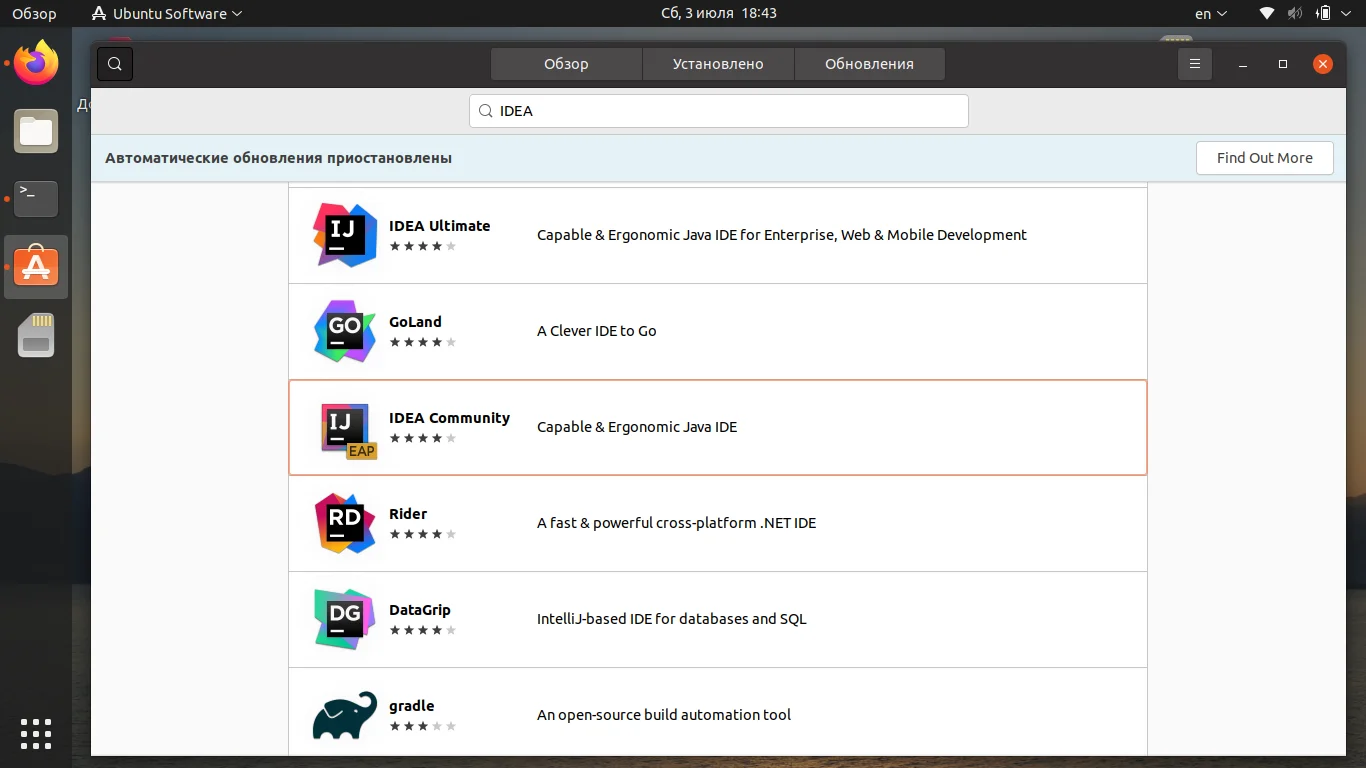
Task: Click 'A fast & powerful cross-platform .NET IDE' text
Action: 677,523
